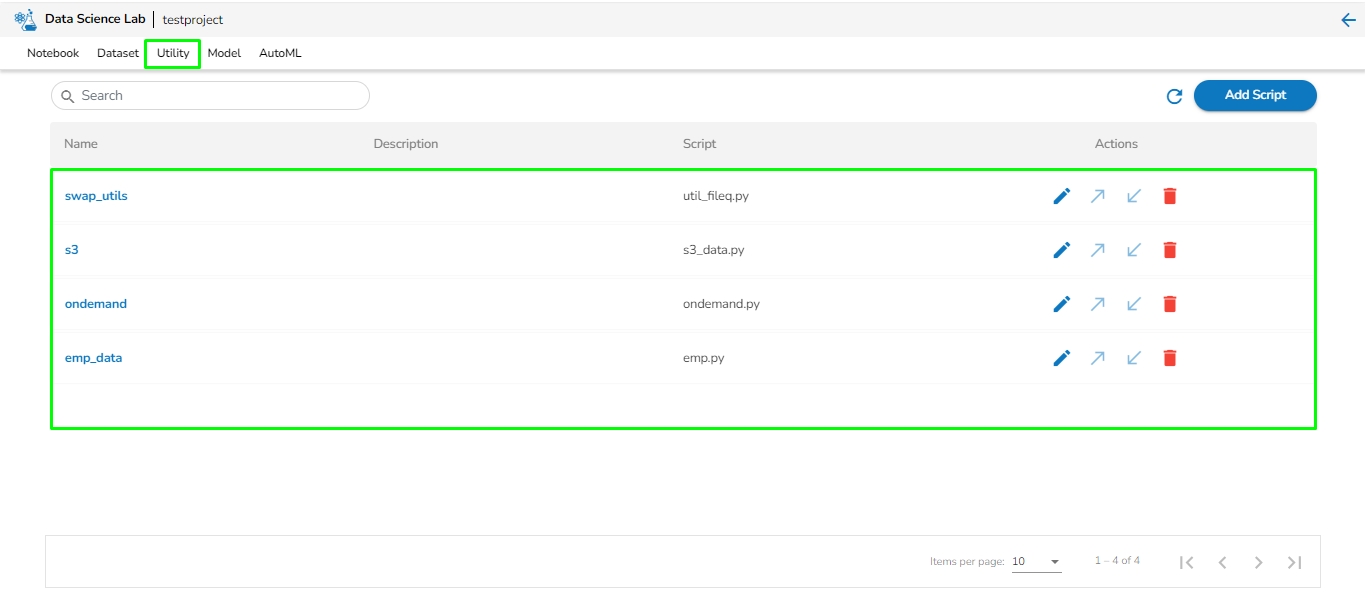Click the export arrow for swap_utils

point(1098,196)
